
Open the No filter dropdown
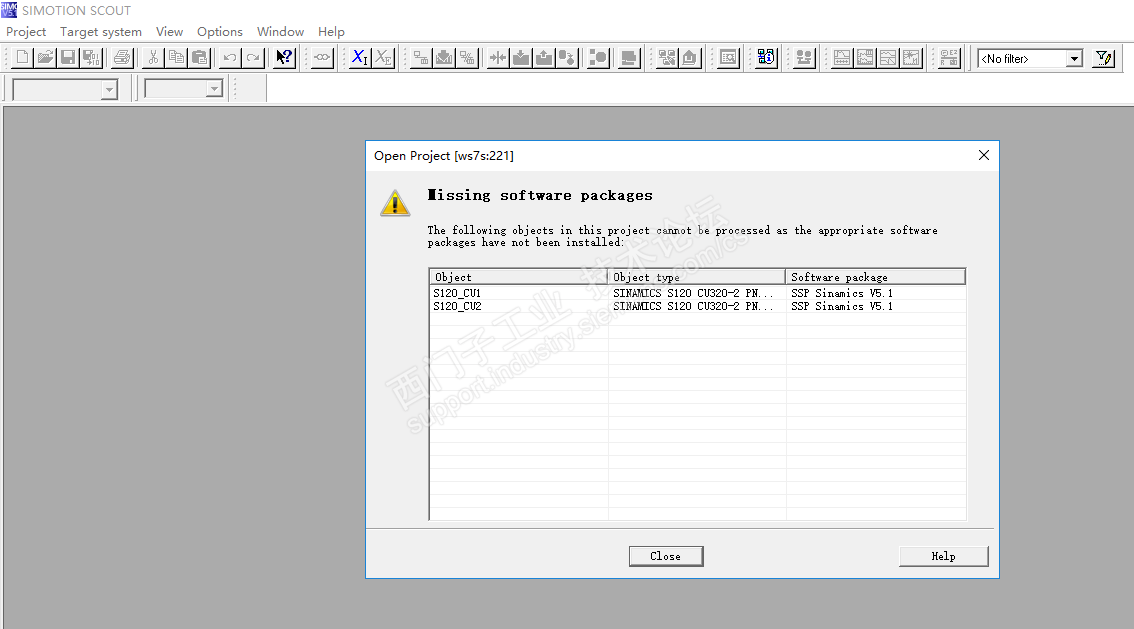pos(1075,59)
